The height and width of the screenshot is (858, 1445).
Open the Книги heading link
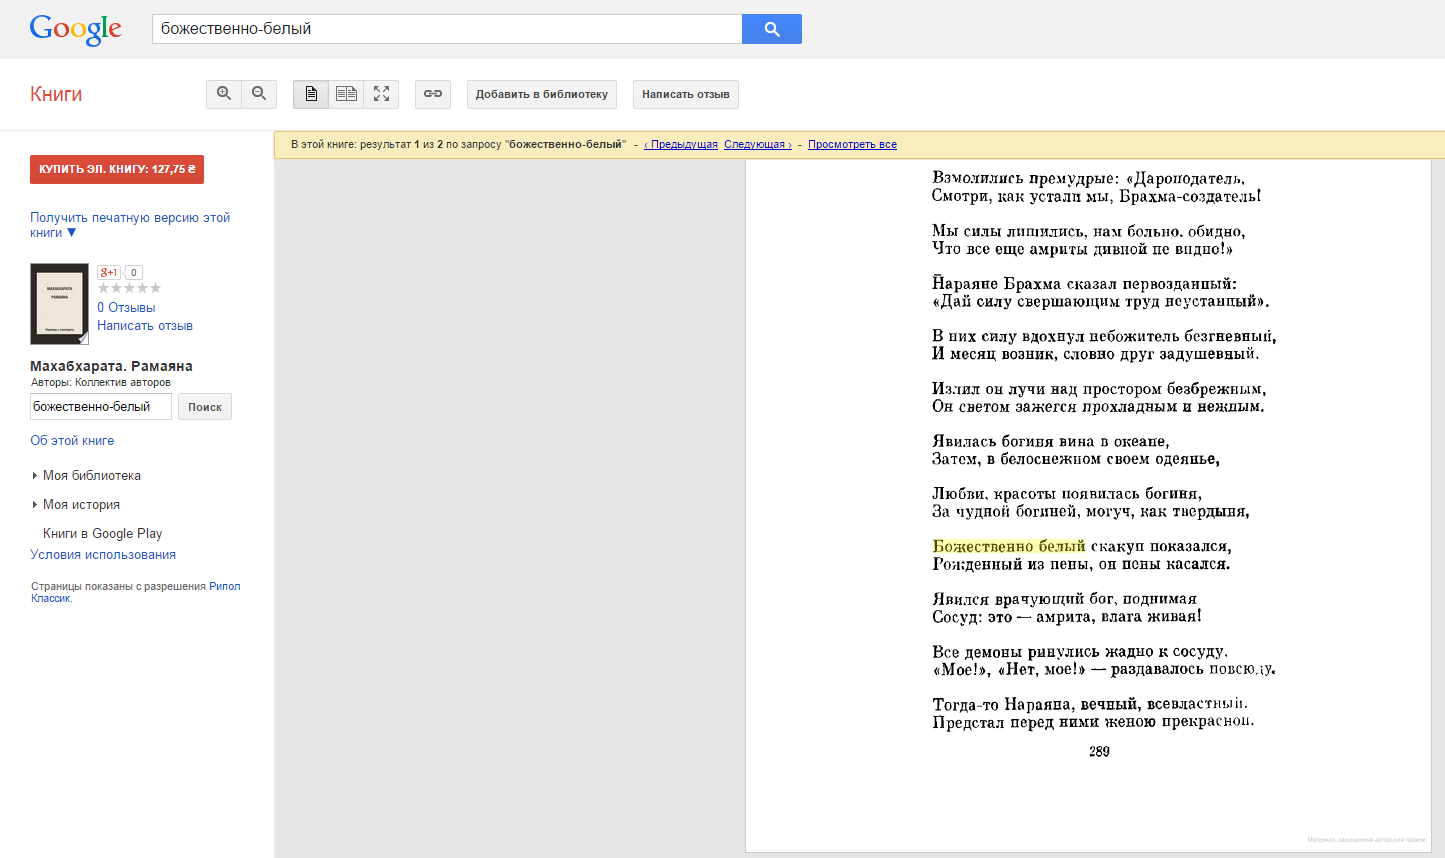coord(56,94)
